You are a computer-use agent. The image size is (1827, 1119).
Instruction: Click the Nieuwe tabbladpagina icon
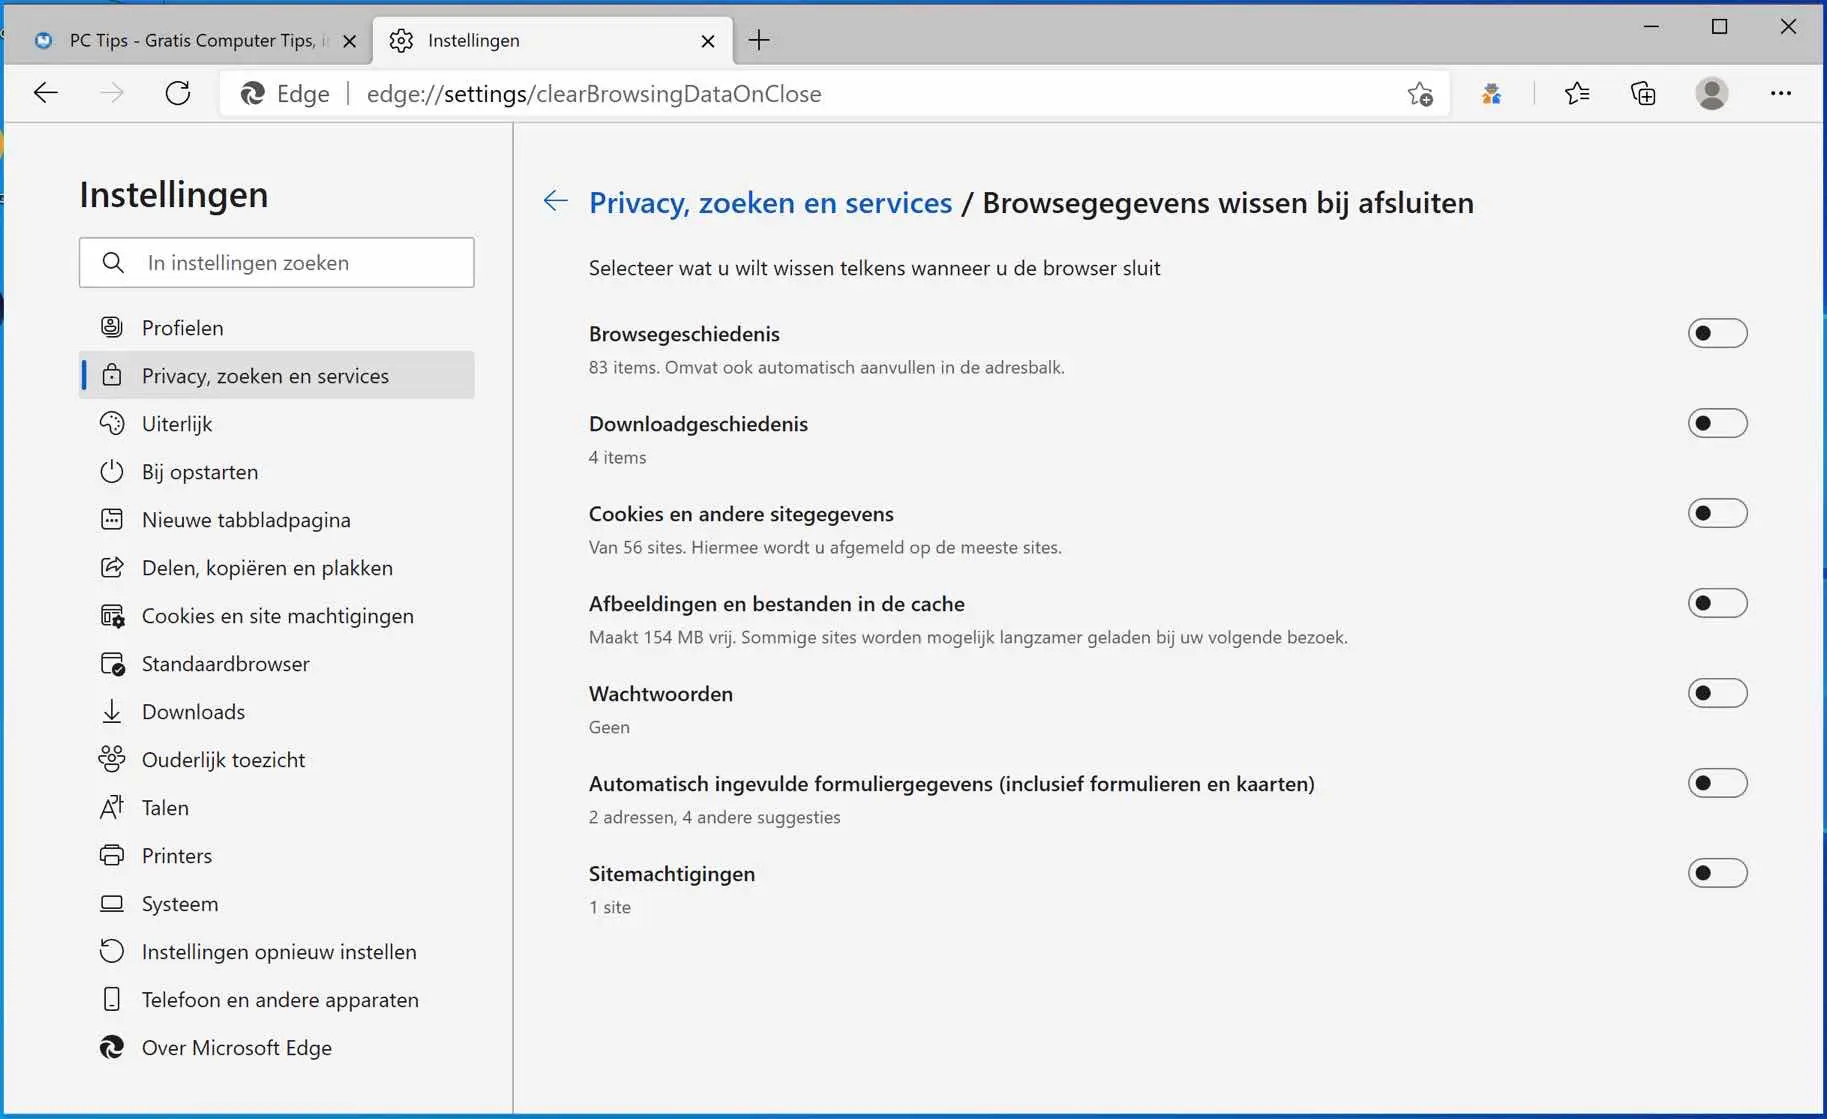click(112, 519)
